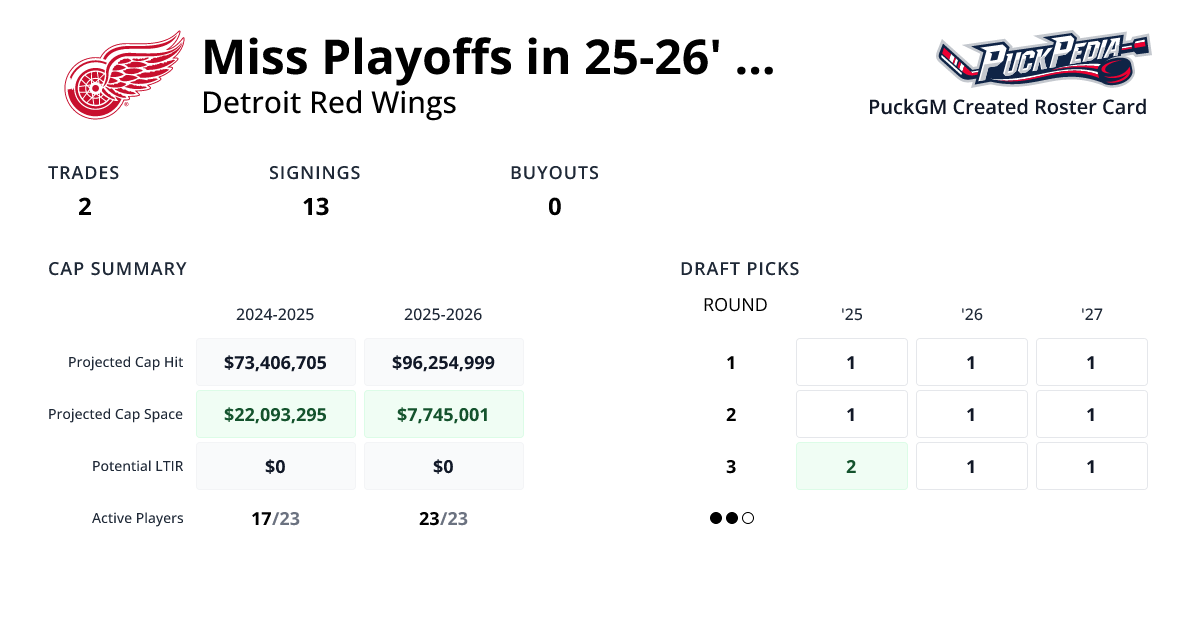This screenshot has width=1200, height=630.
Task: Click the round 1 '27 draft pick box
Action: (x=1091, y=362)
